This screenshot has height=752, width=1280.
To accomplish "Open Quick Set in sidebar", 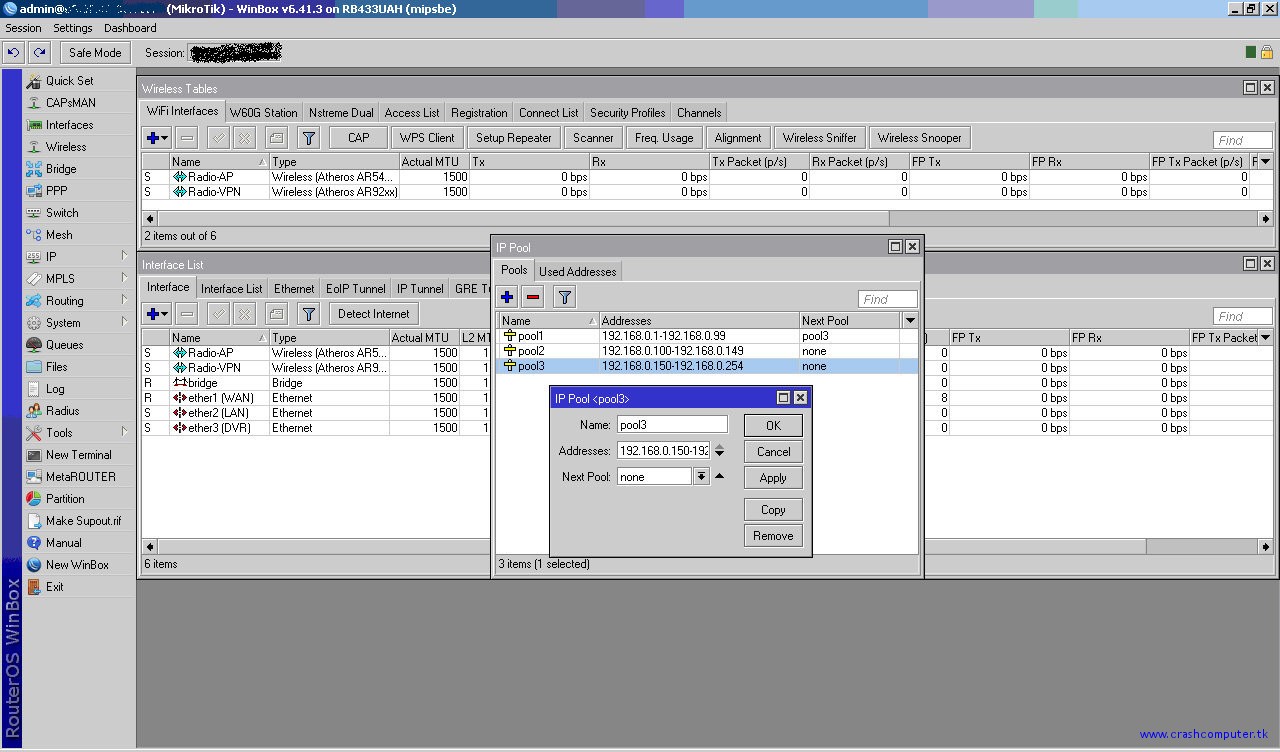I will coord(79,80).
